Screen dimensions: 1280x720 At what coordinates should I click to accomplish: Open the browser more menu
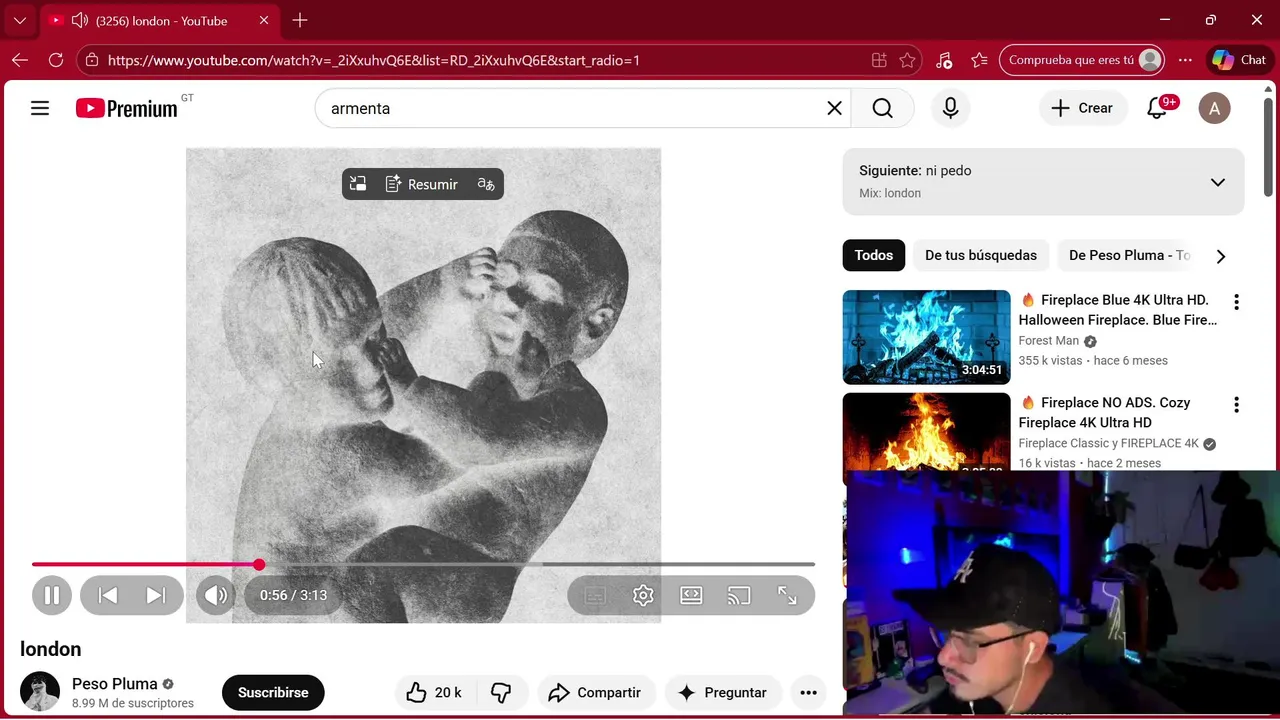coord(1185,60)
